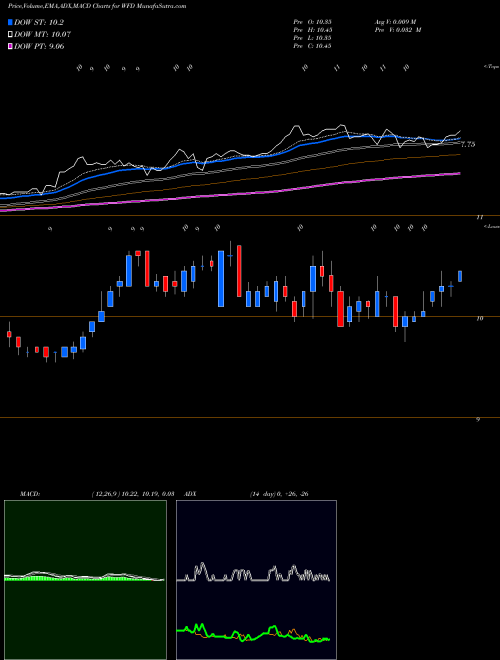Click the 'Pre O' opening price value
Screen dimensions: 500x660
[312, 21]
